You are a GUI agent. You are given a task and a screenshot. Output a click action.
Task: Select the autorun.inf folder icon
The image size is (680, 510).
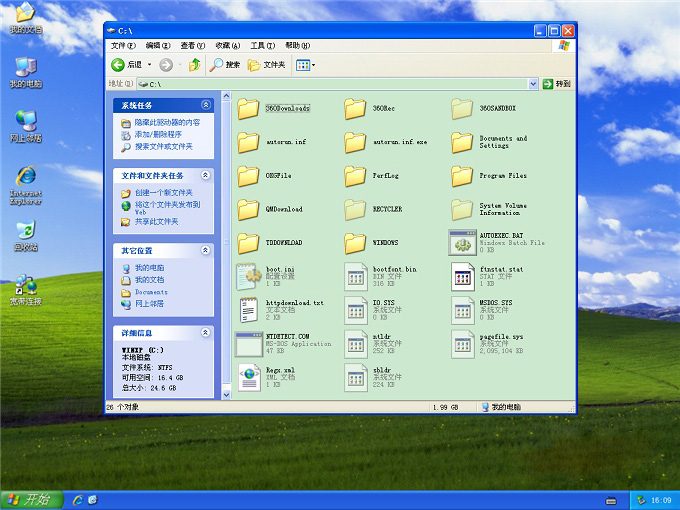248,142
